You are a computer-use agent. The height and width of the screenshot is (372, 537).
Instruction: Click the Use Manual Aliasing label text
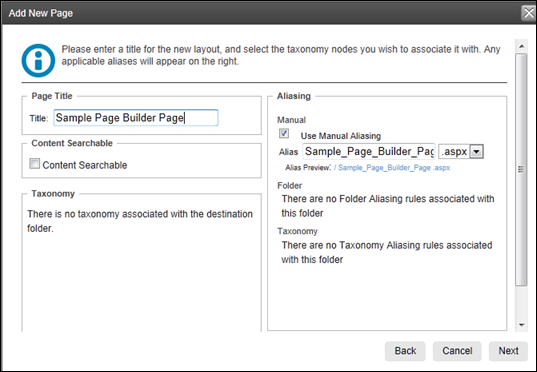click(341, 136)
